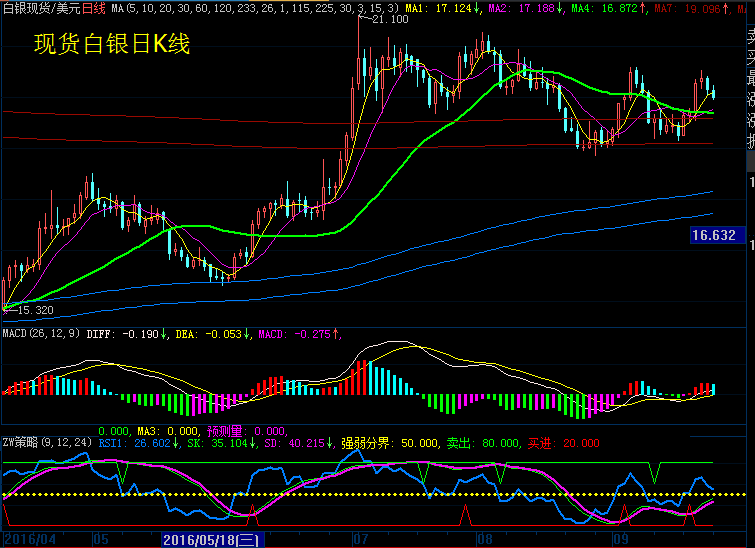755x548 pixels.
Task: Open ZW策略(9,12,24) indicator label
Action: click(x=45, y=442)
